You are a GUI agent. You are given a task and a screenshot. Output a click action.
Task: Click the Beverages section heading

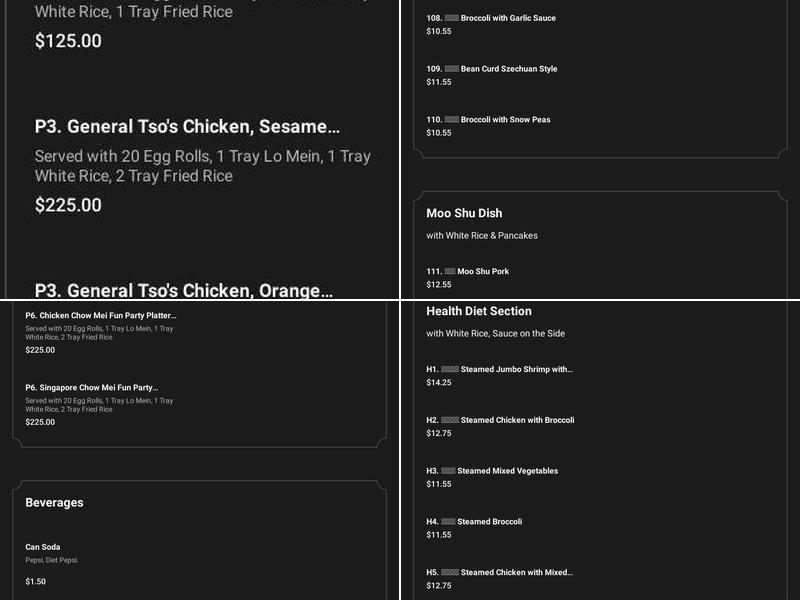tap(54, 502)
